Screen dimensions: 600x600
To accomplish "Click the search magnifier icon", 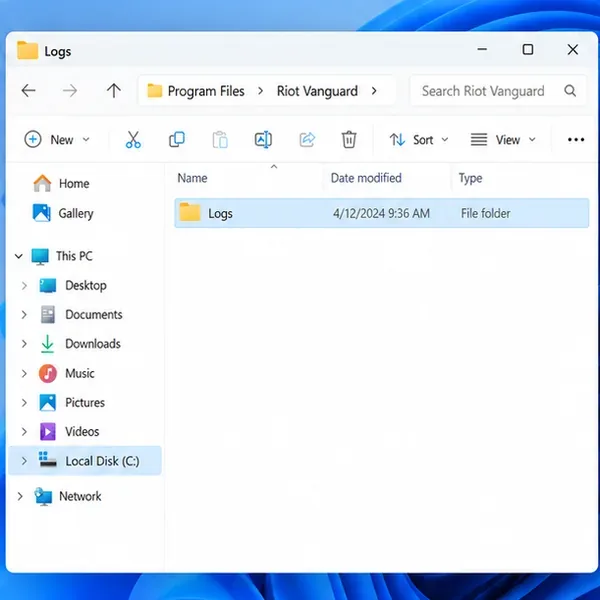I will tap(570, 91).
